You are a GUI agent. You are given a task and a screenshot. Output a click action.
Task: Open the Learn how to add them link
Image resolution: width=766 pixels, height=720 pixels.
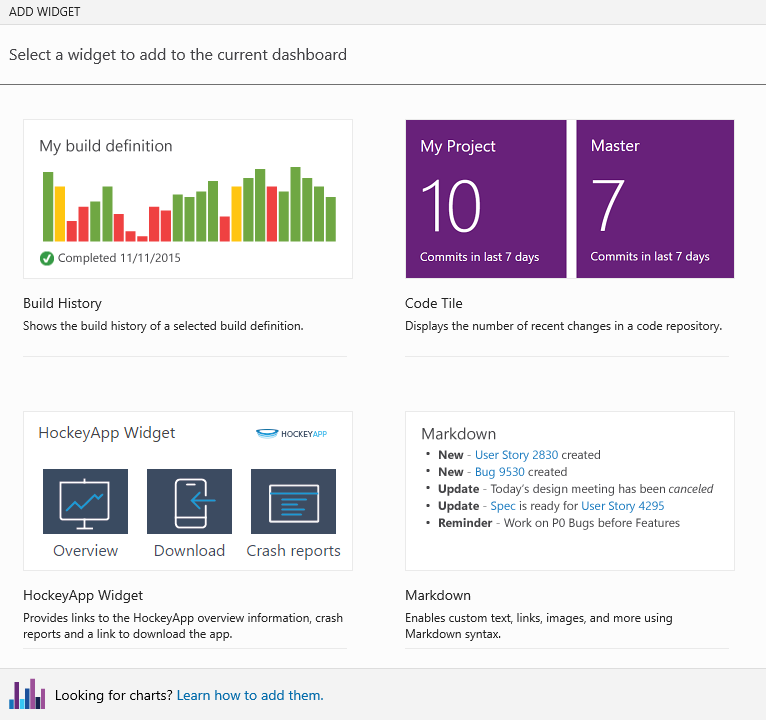[x=250, y=695]
